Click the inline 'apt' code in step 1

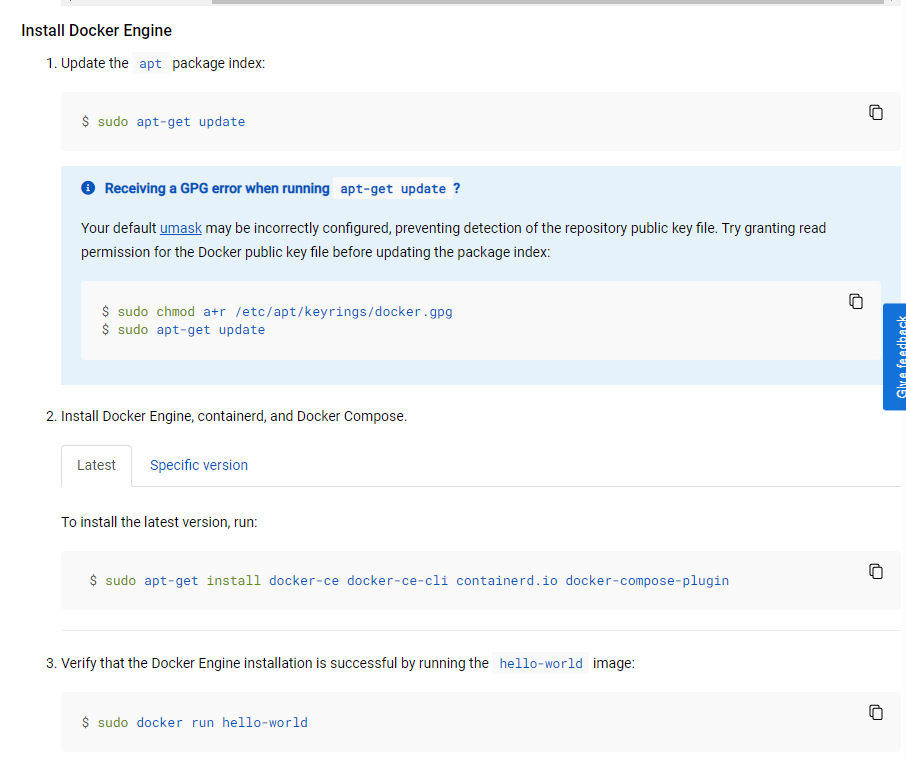[150, 63]
